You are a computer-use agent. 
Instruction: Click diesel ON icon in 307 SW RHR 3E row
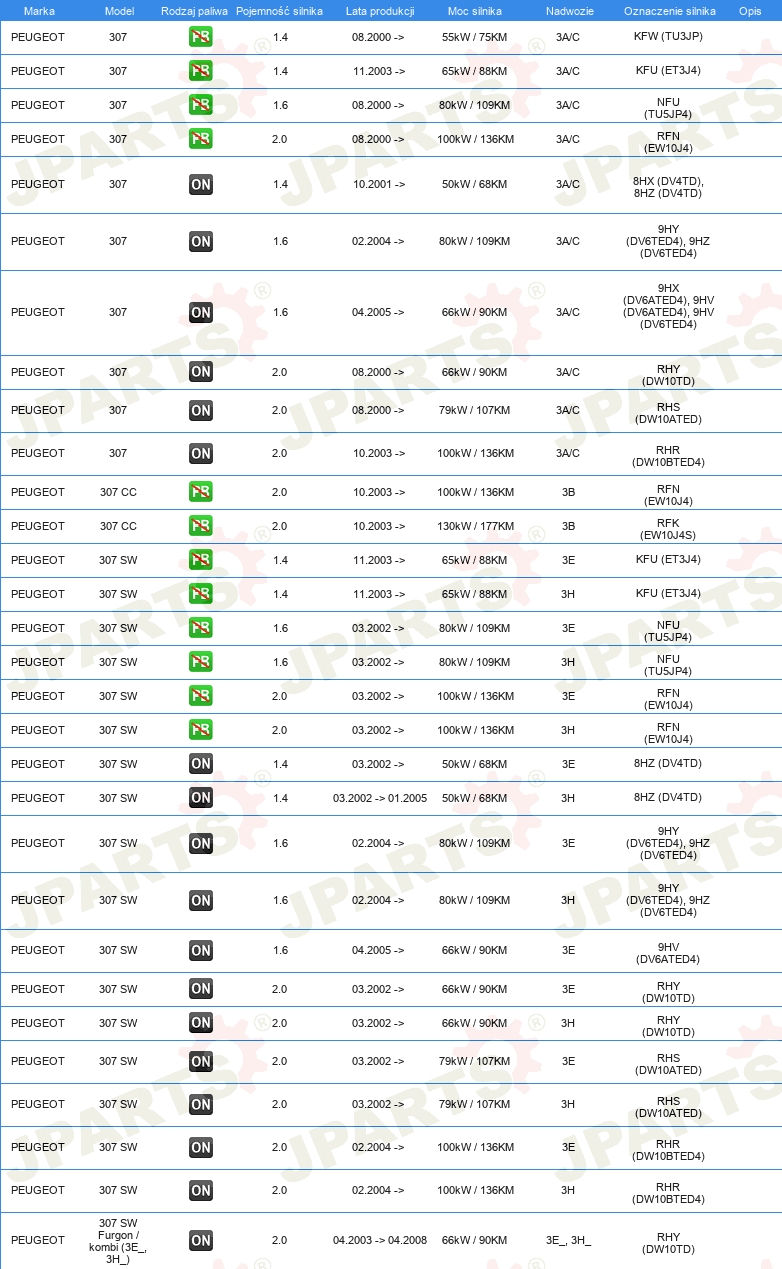[200, 1147]
